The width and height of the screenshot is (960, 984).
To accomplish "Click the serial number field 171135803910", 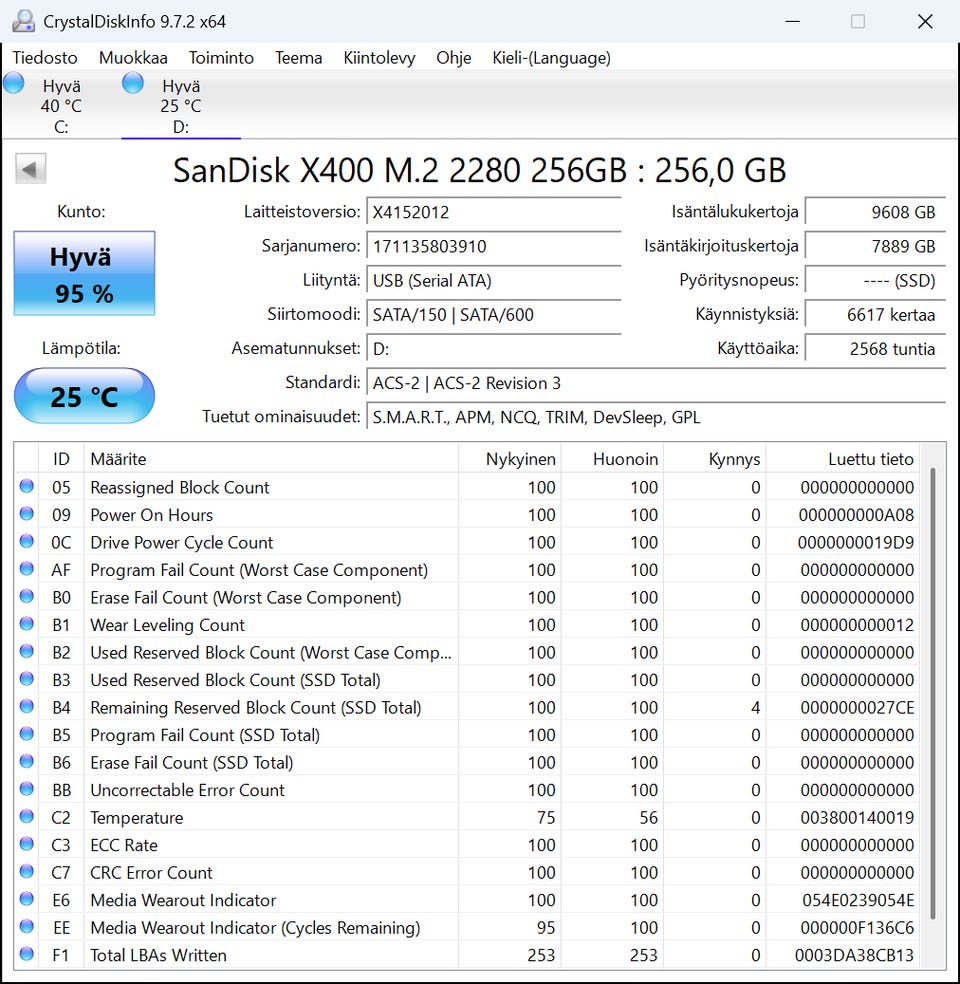I will click(x=494, y=246).
